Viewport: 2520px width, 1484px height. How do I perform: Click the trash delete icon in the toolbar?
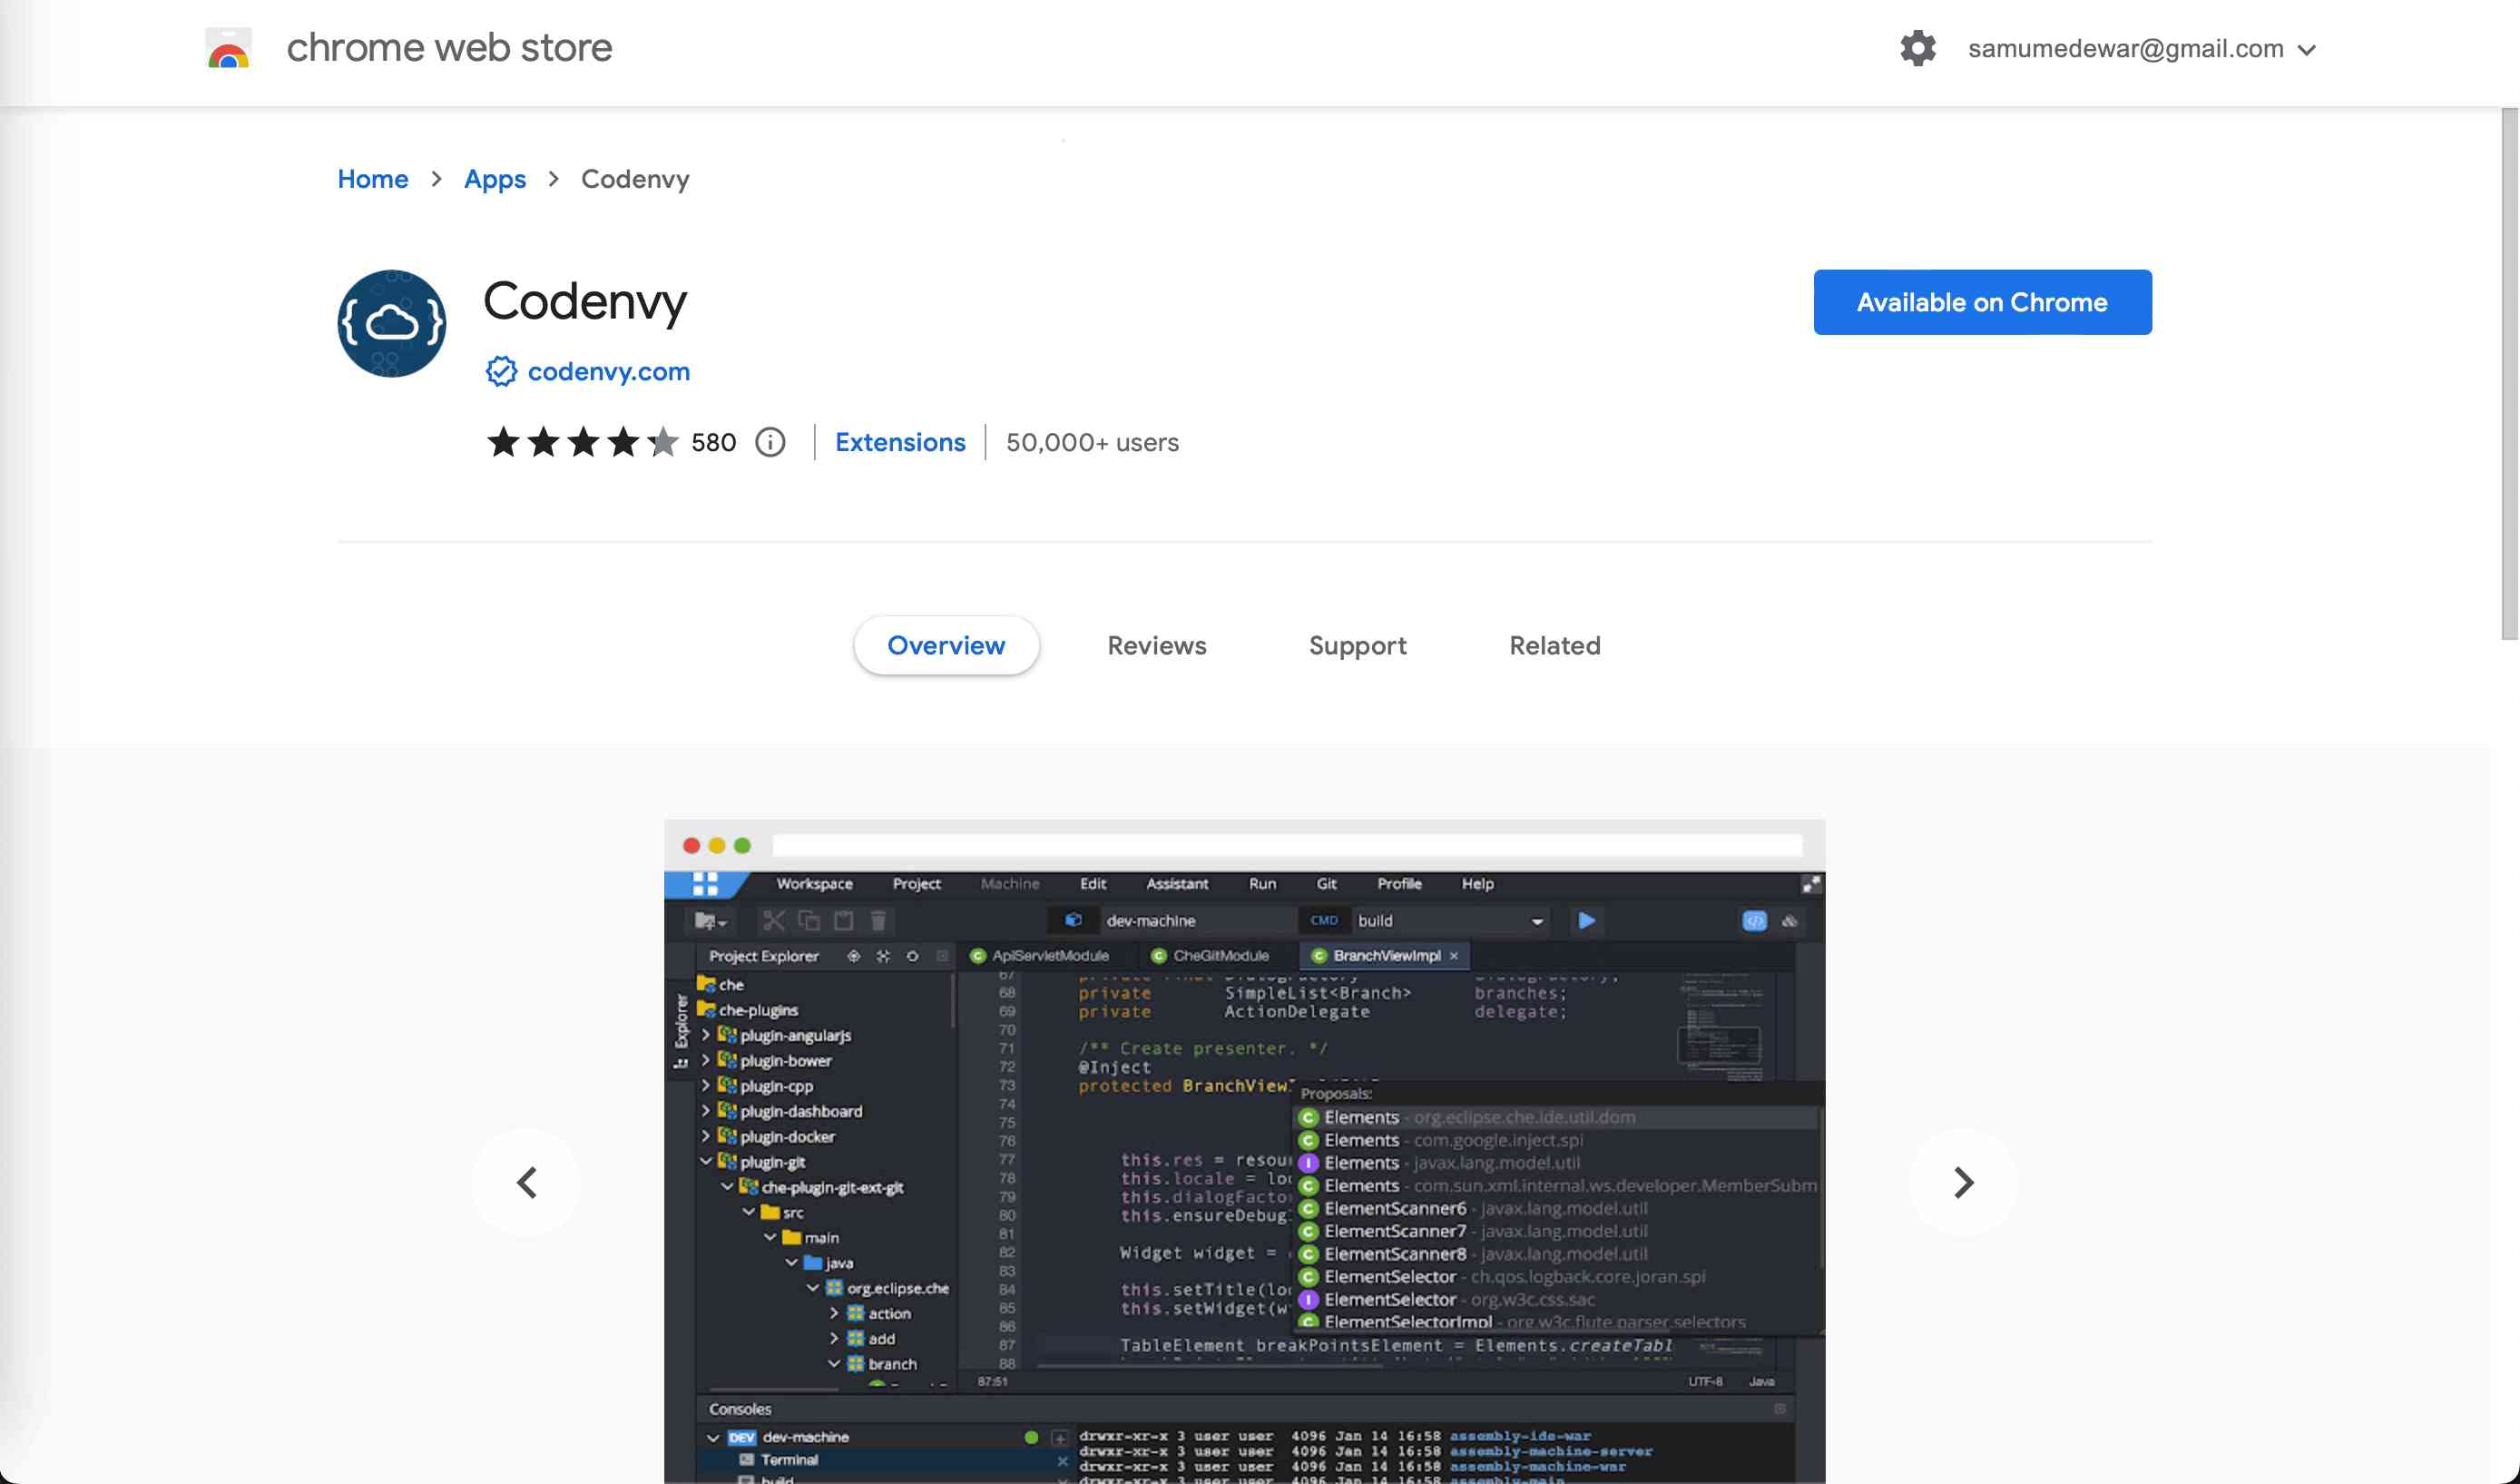click(x=878, y=920)
